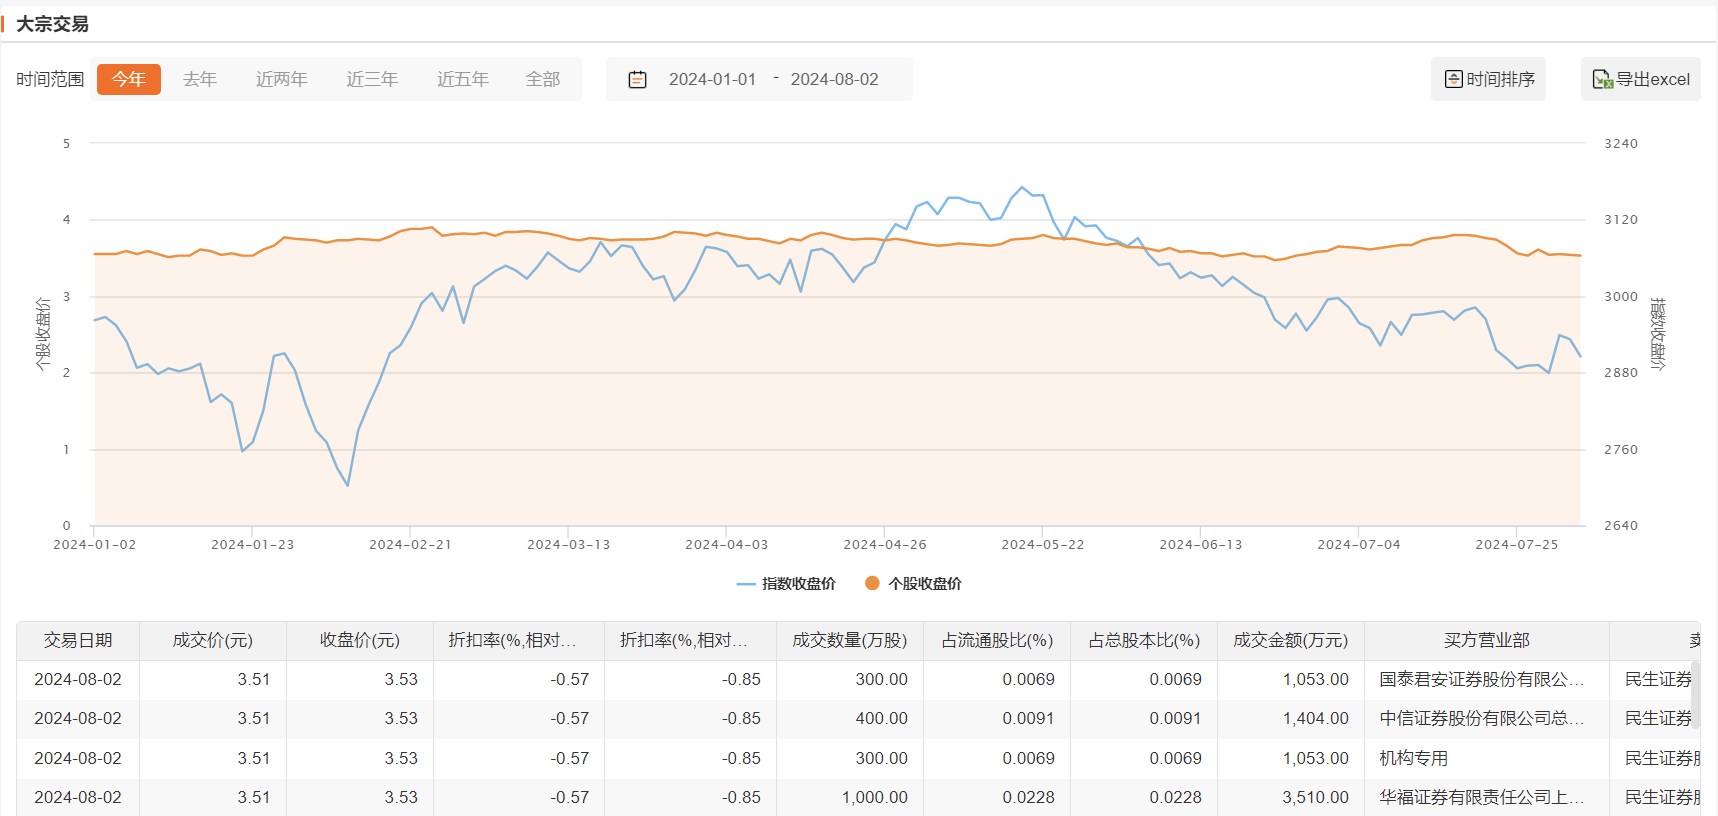
Task: Click the 导出excel export icon
Action: tap(1601, 79)
